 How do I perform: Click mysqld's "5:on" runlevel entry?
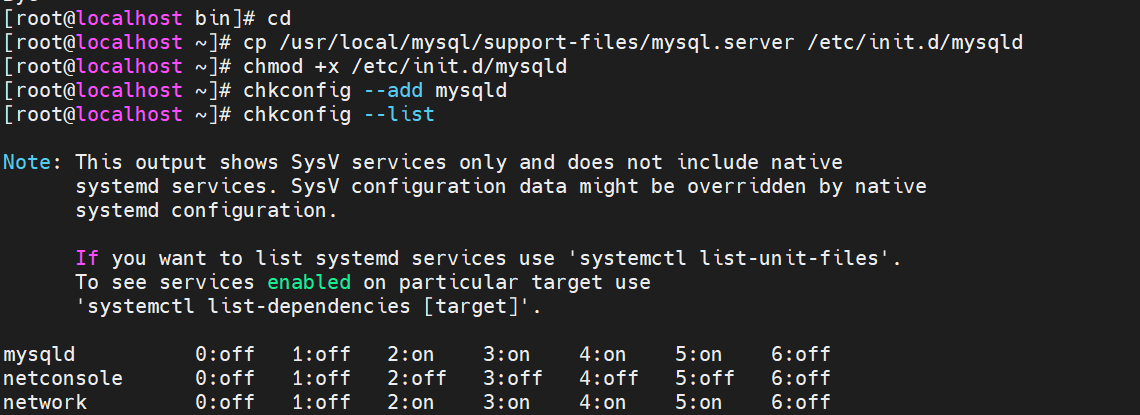tap(699, 354)
